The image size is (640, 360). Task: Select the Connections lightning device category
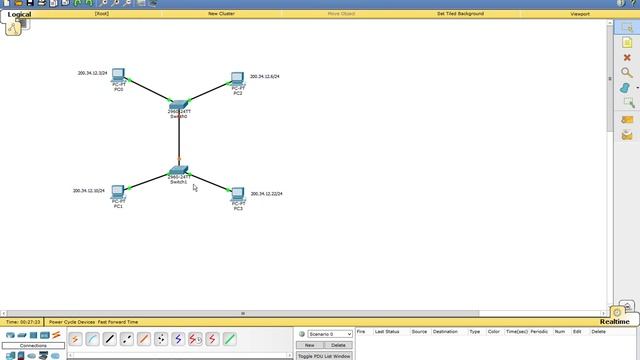click(56, 335)
